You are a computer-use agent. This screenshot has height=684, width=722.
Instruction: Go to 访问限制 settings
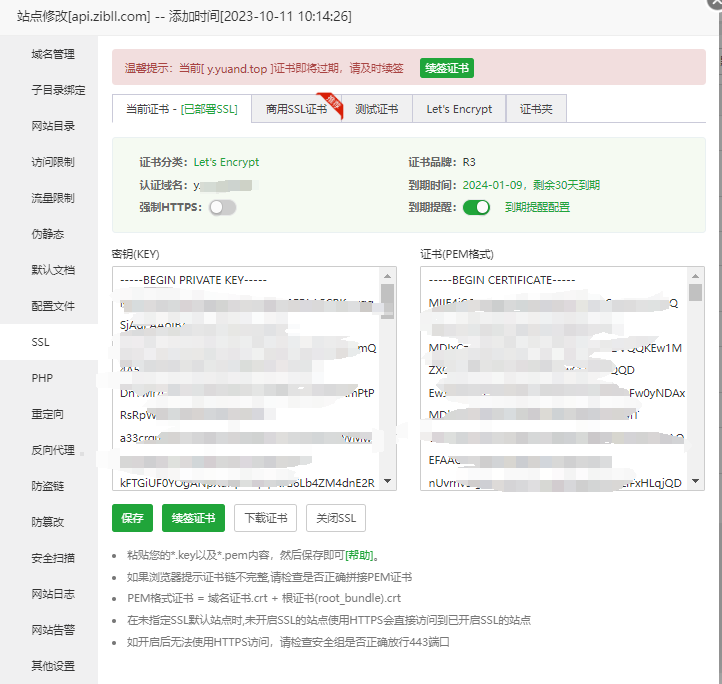52,162
